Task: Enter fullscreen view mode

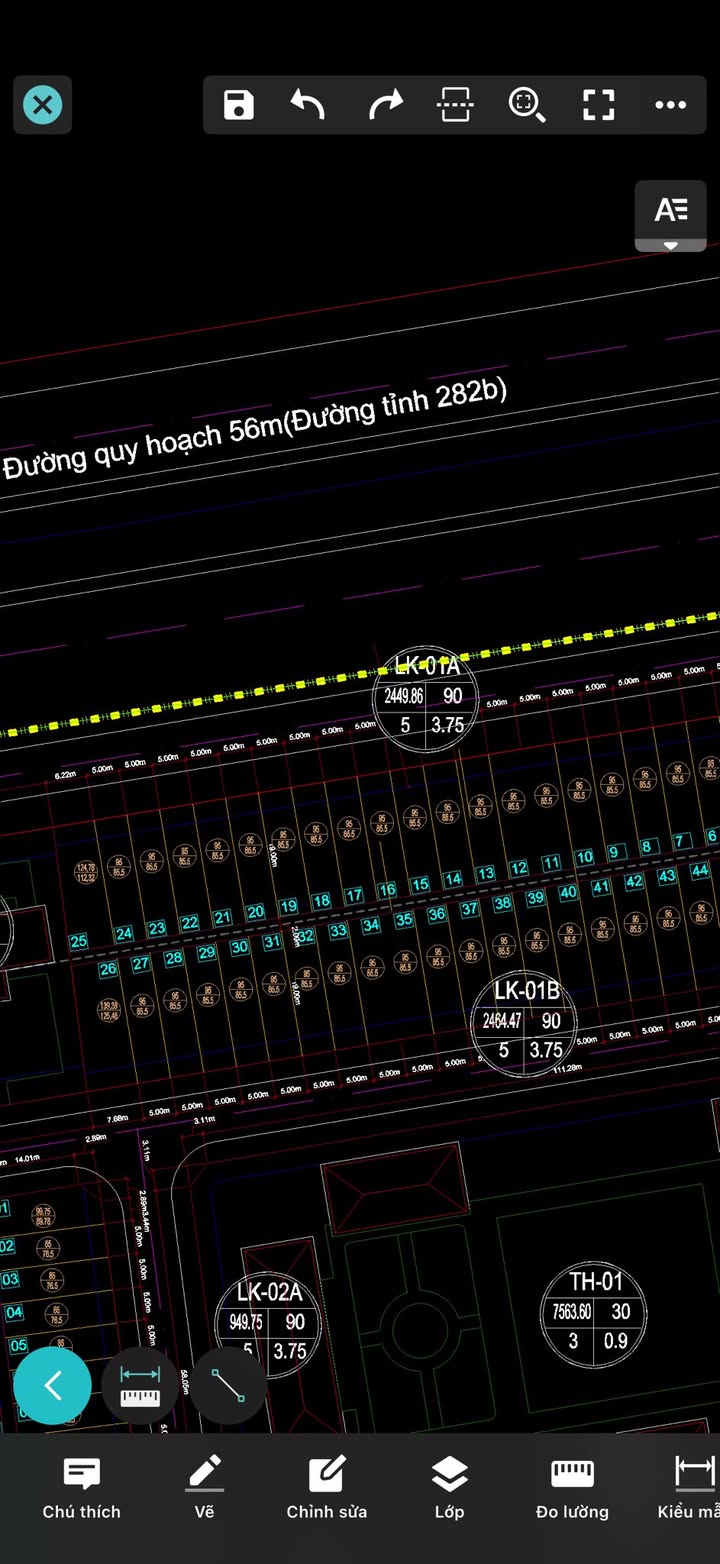Action: tap(598, 104)
